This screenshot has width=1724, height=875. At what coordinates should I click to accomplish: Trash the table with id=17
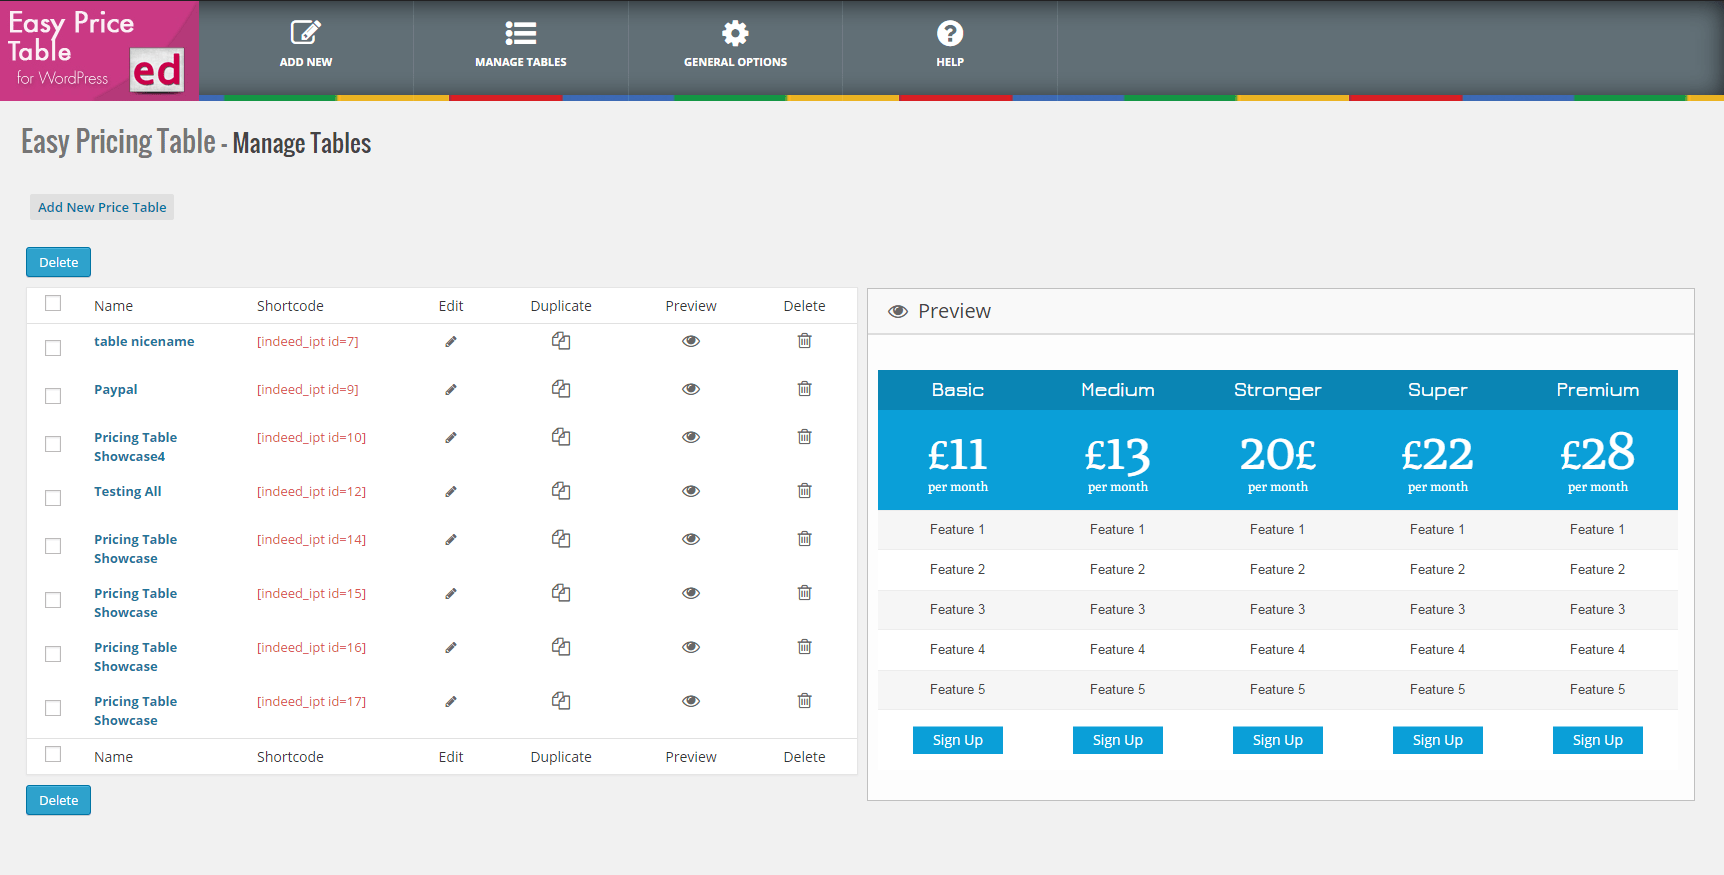click(804, 701)
